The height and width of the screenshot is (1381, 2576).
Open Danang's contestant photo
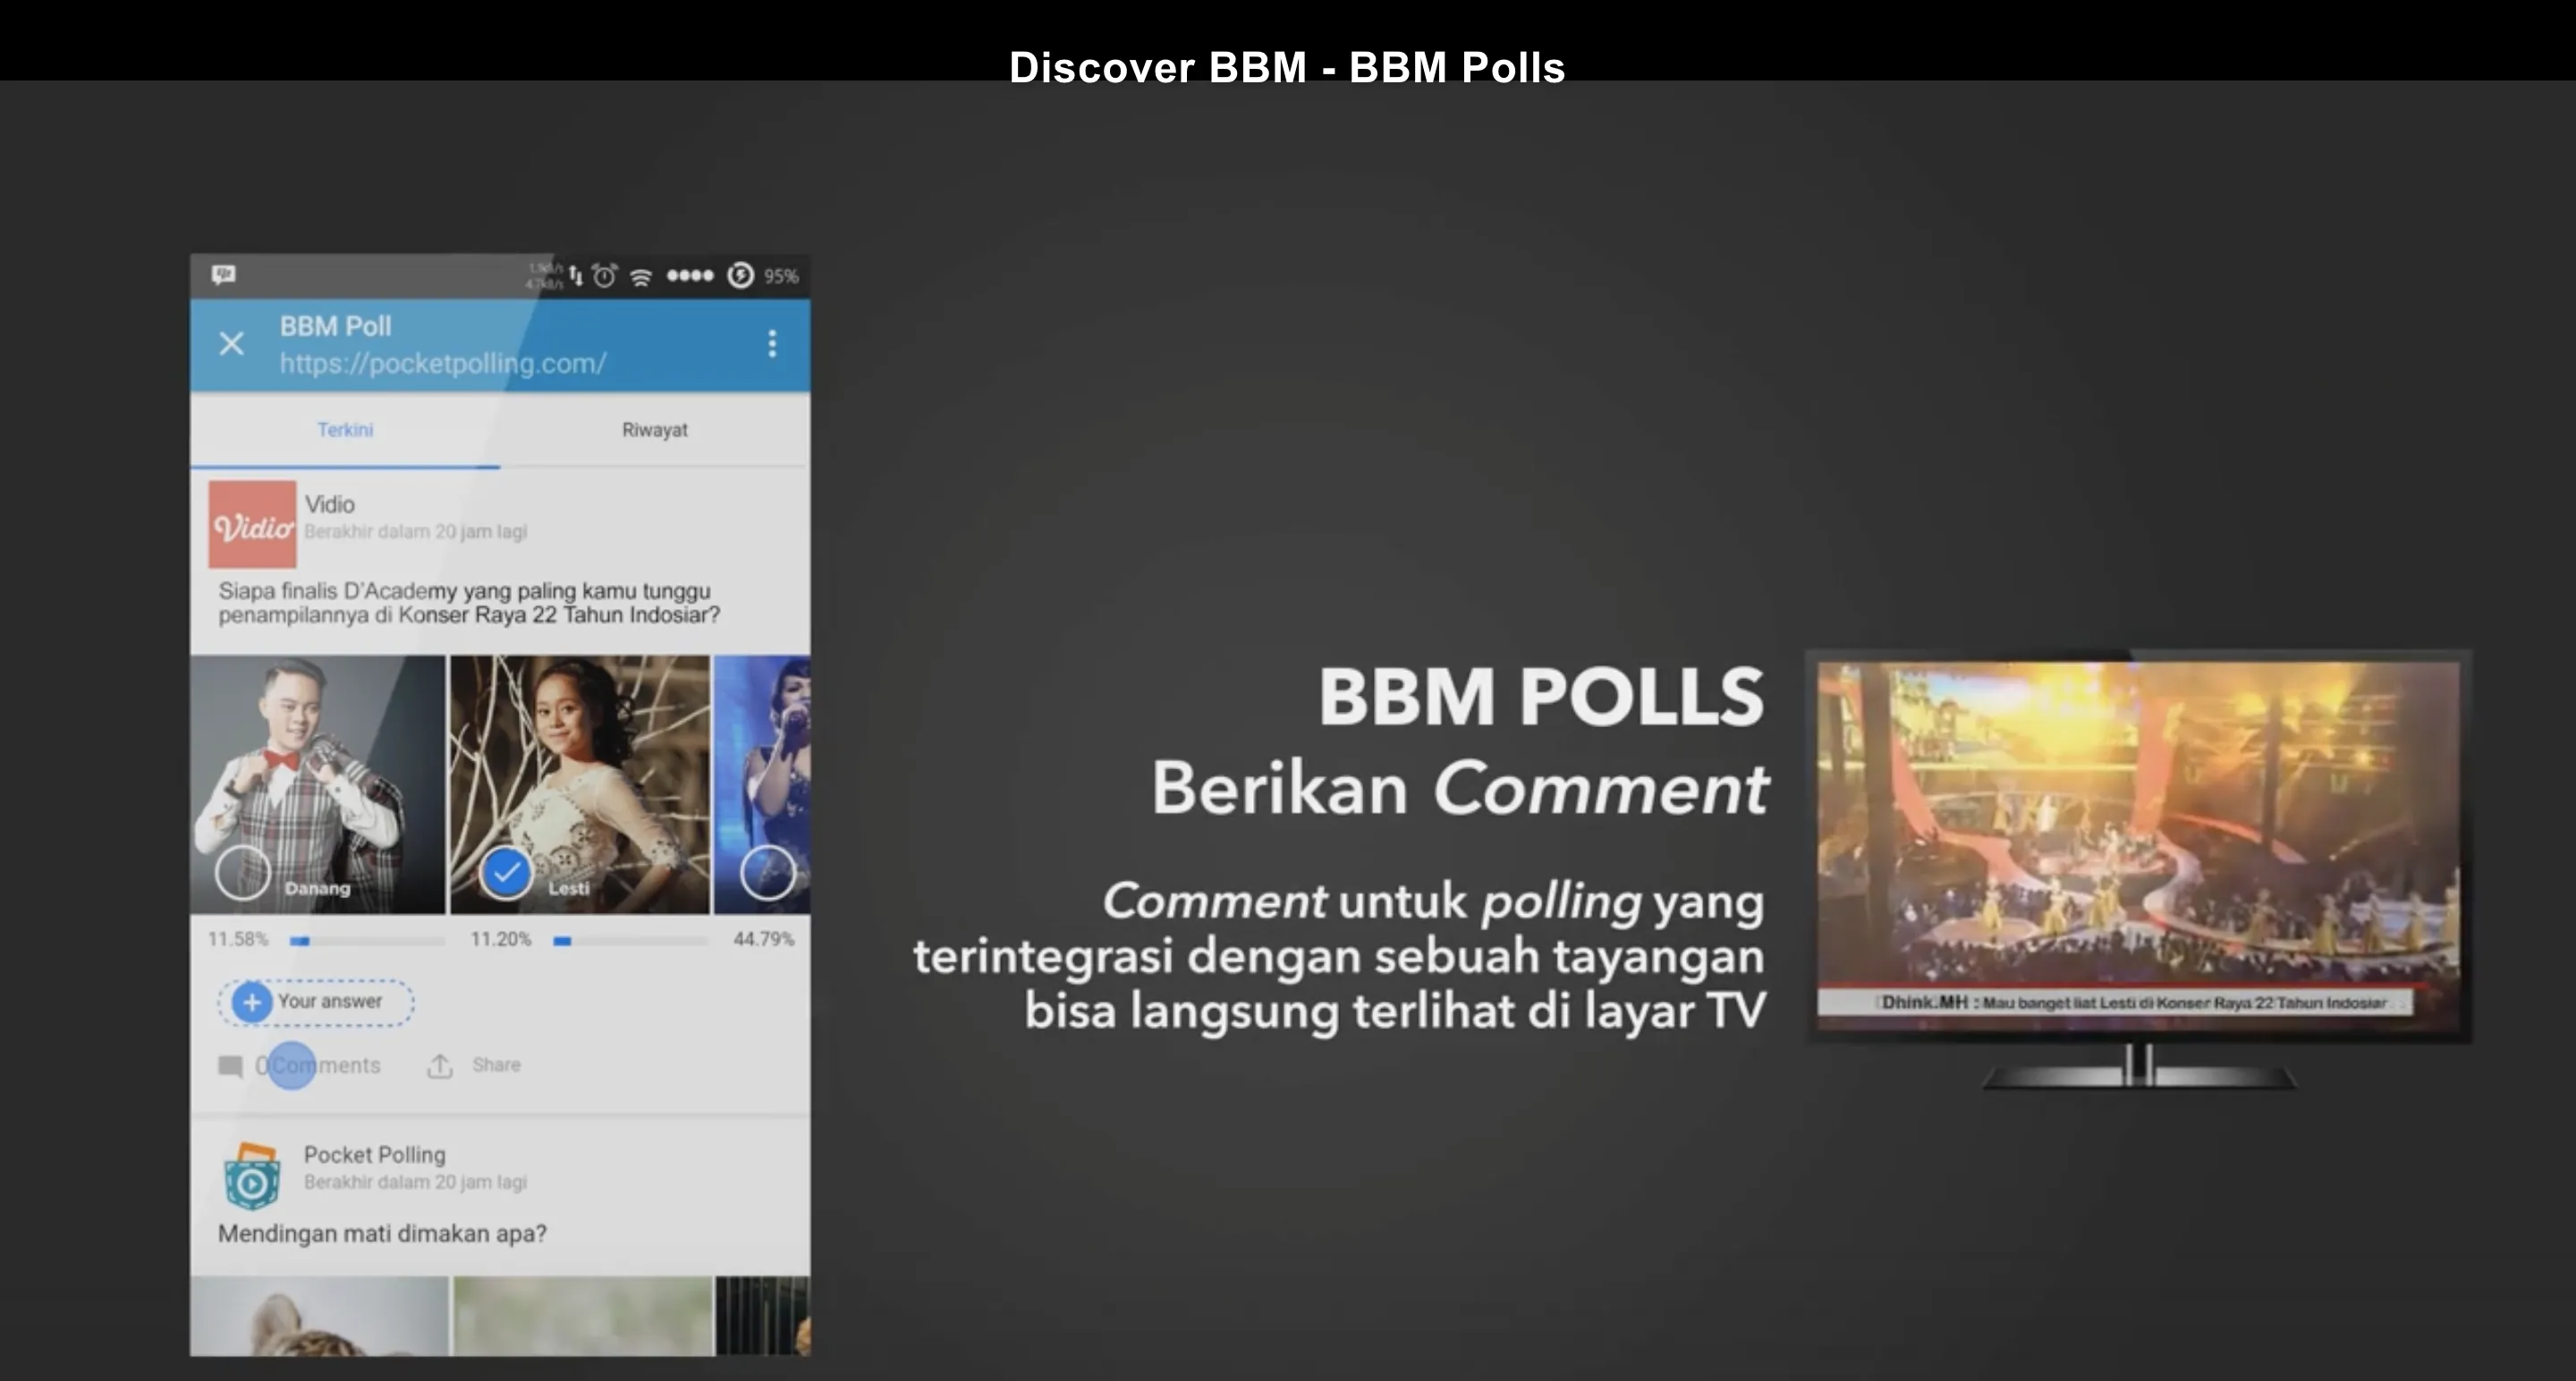click(318, 784)
